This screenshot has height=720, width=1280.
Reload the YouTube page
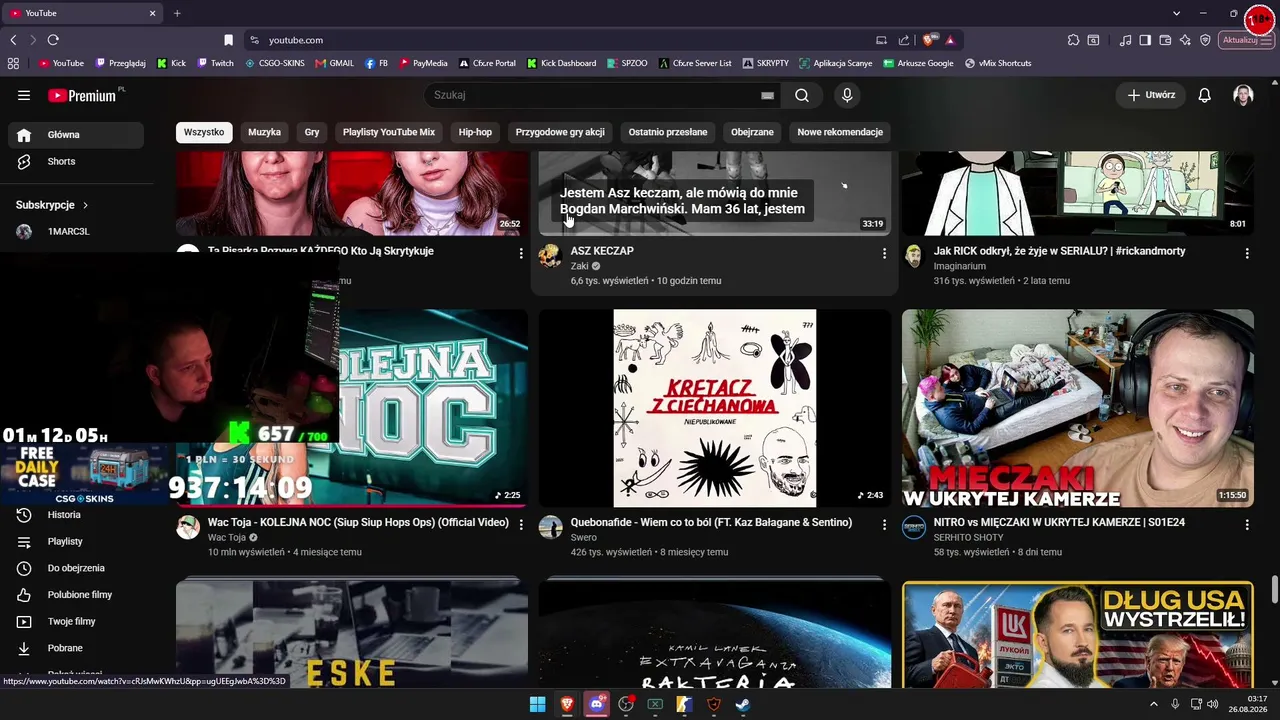click(x=53, y=40)
